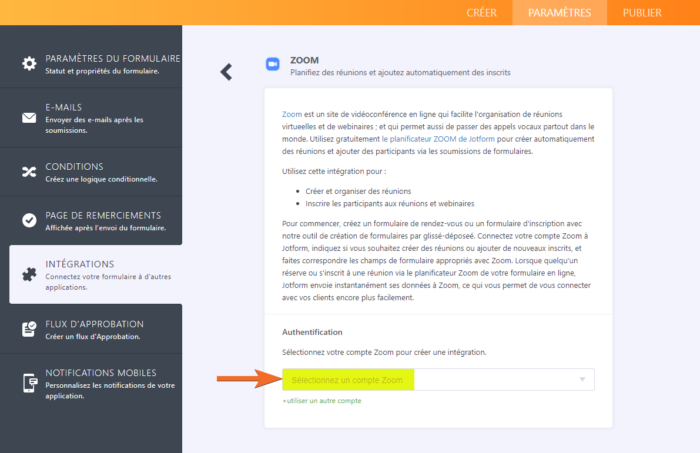Screen dimensions: 700x453
Task: Open Notifications mobiles section
Action: pos(91,383)
